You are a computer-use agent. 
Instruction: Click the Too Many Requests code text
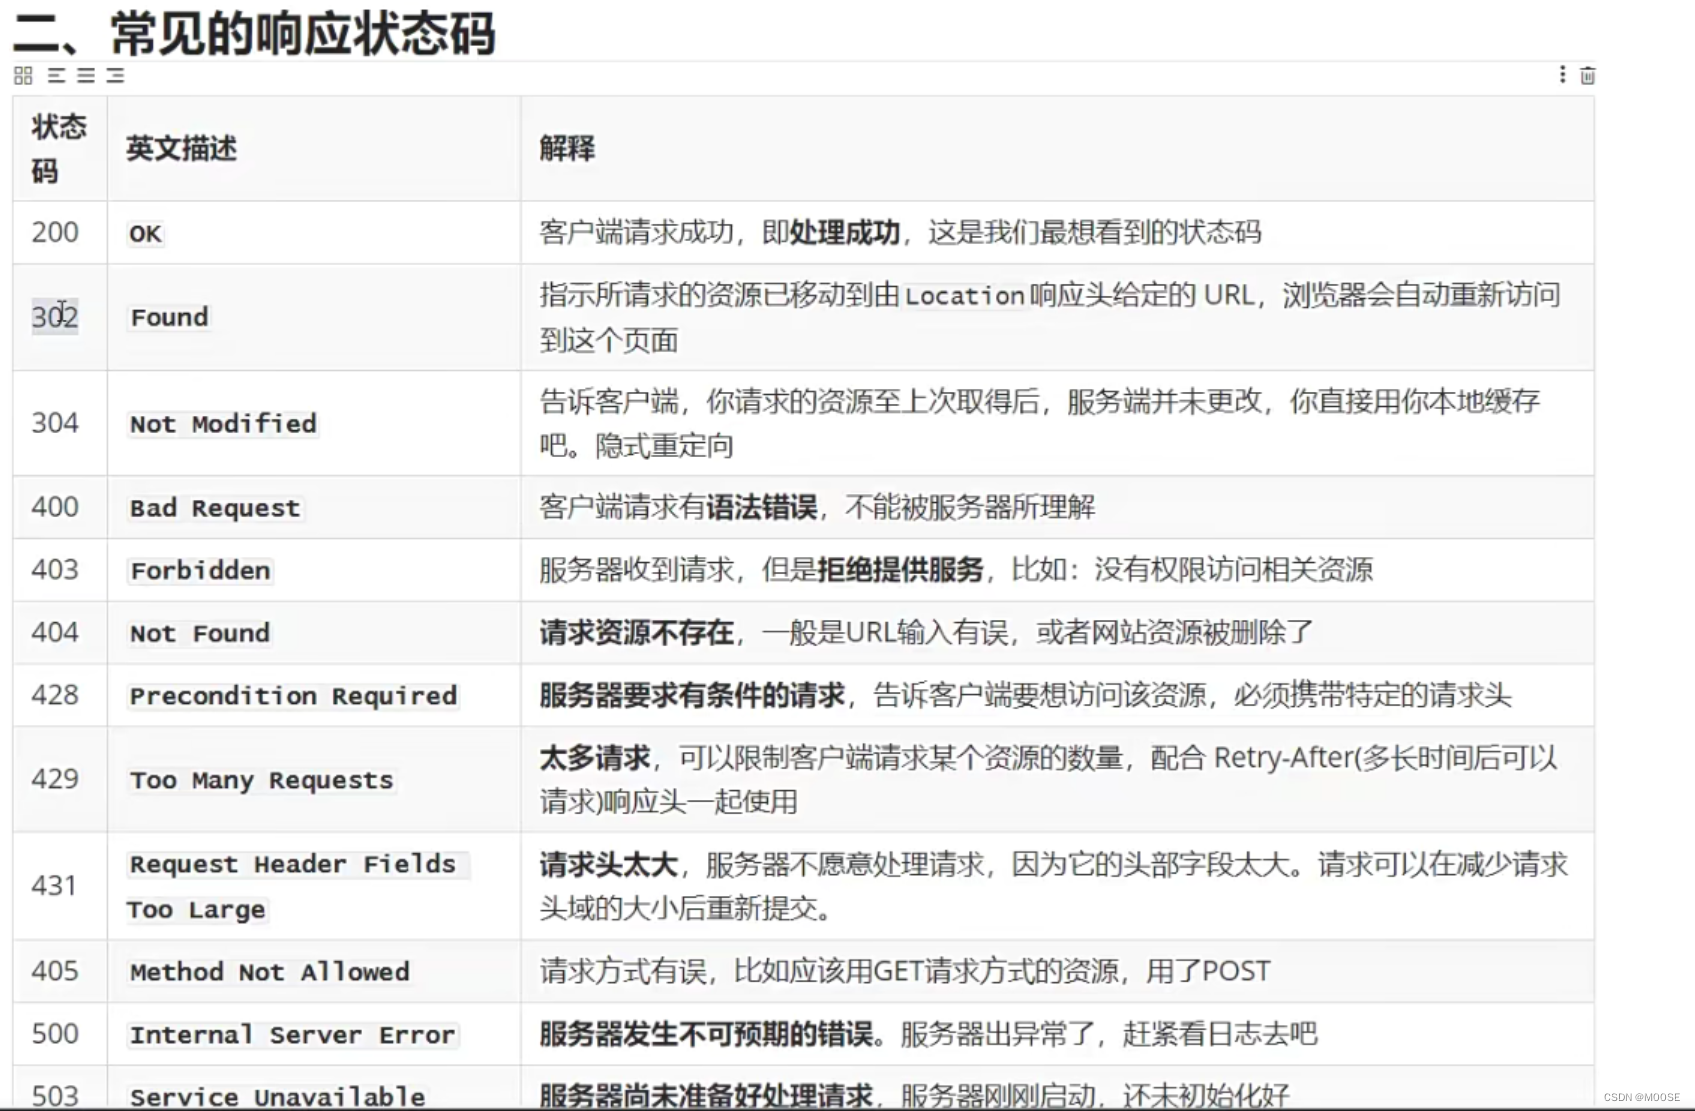point(261,780)
